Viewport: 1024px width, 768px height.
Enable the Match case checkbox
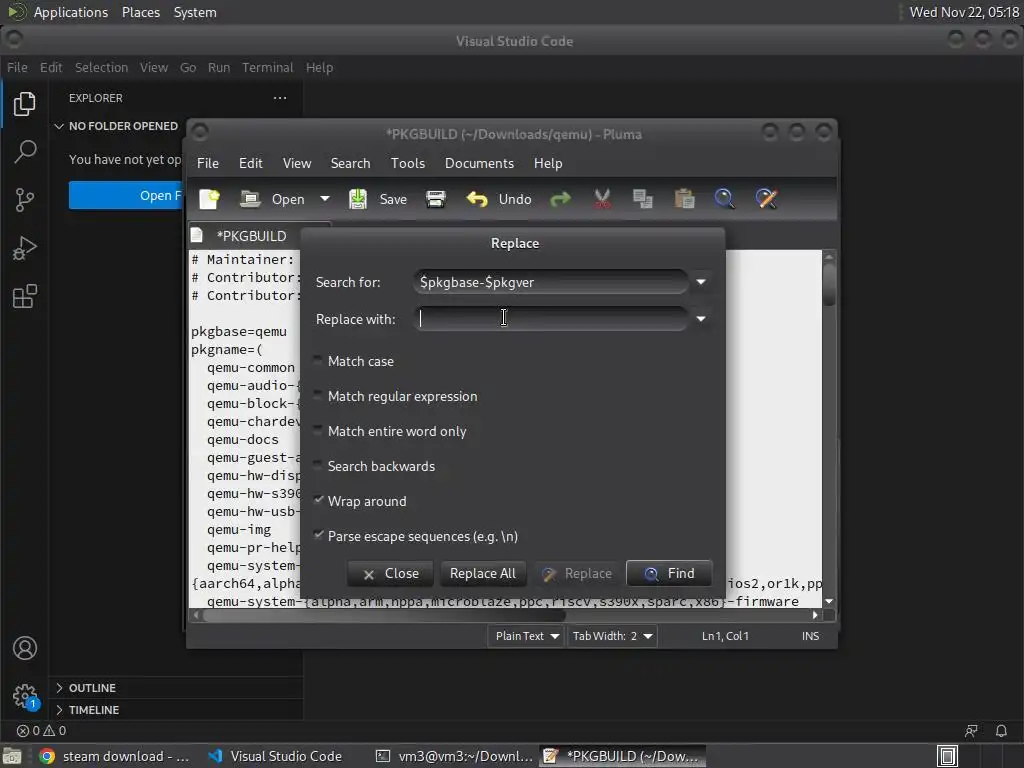(318, 360)
